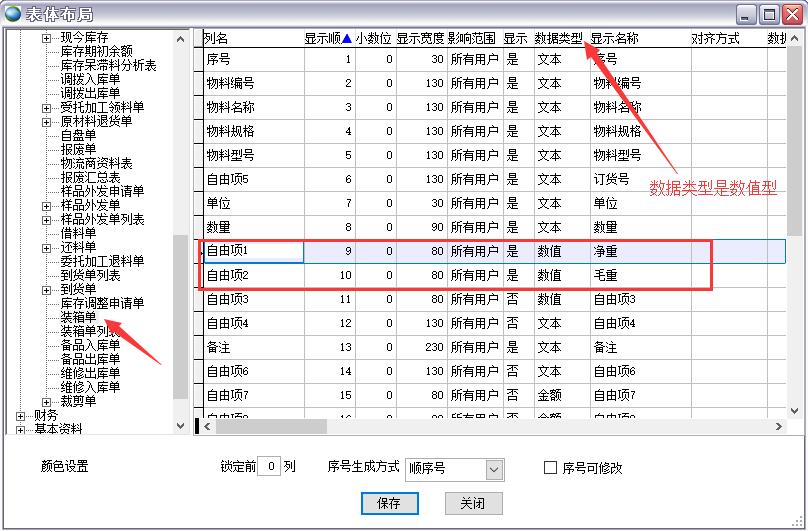Image resolution: width=808 pixels, height=531 pixels.
Task: Select 库存调整申请单 in the tree
Action: click(102, 303)
